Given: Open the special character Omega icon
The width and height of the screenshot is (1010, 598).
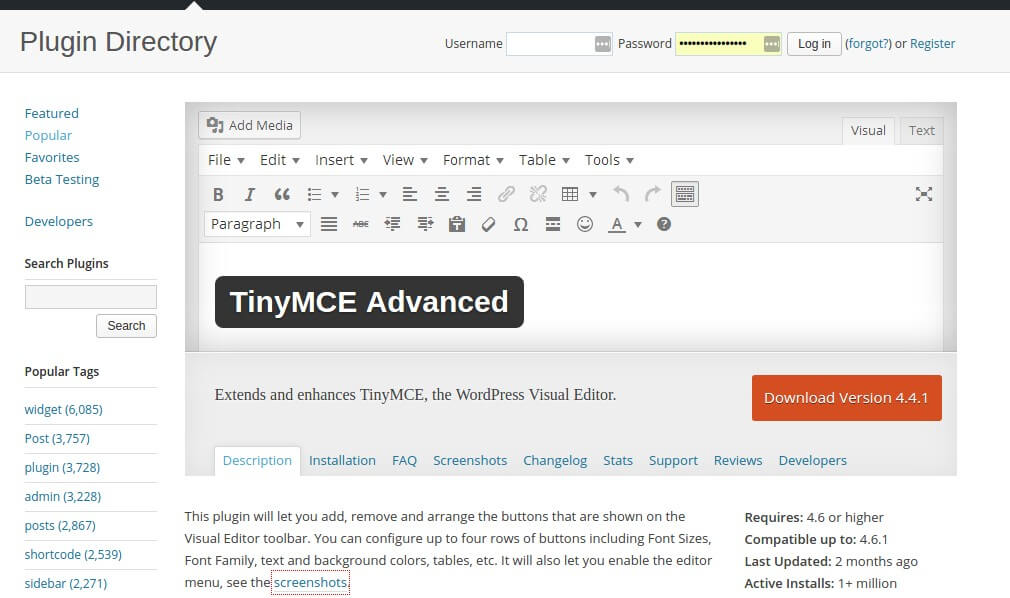Looking at the screenshot, I should coord(520,224).
